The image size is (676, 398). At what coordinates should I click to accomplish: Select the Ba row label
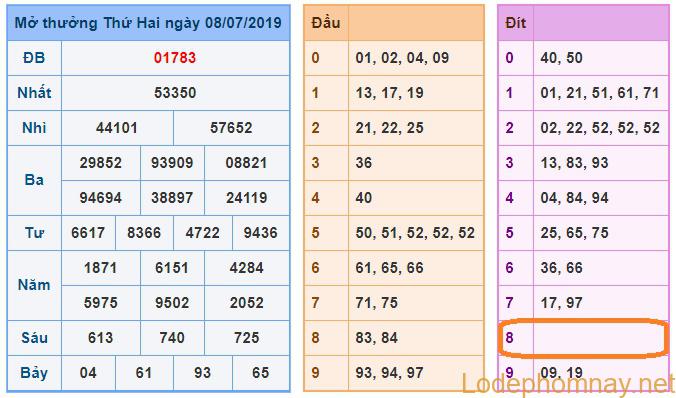tap(34, 180)
